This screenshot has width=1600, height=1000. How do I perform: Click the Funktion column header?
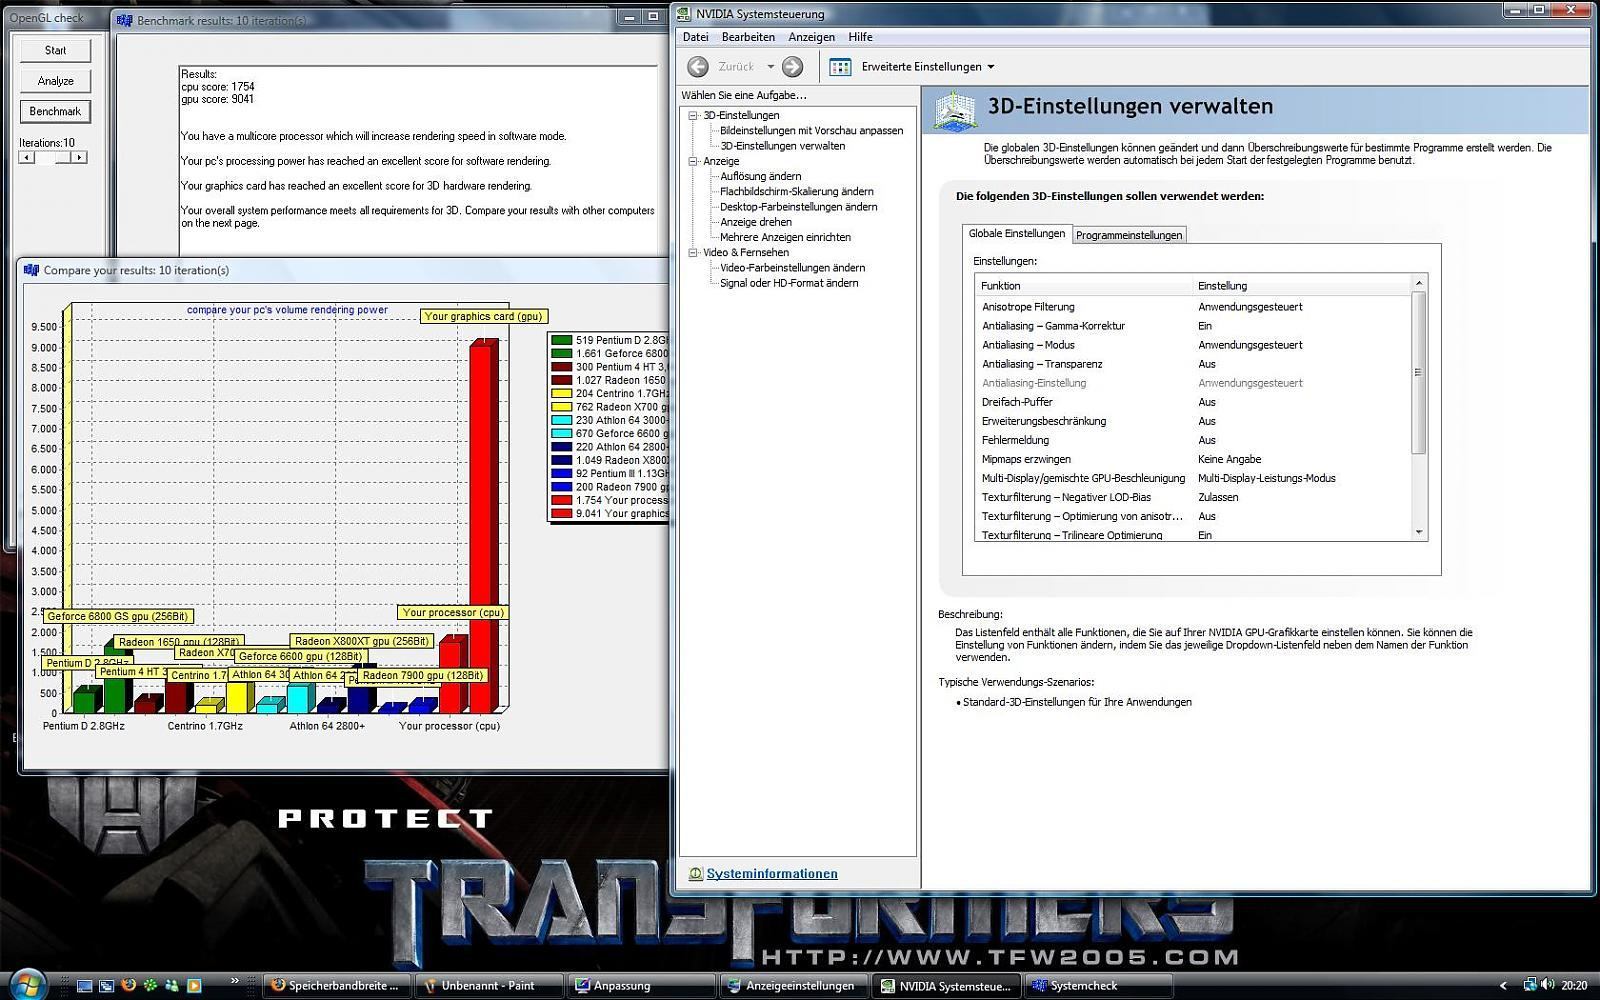tap(1084, 286)
